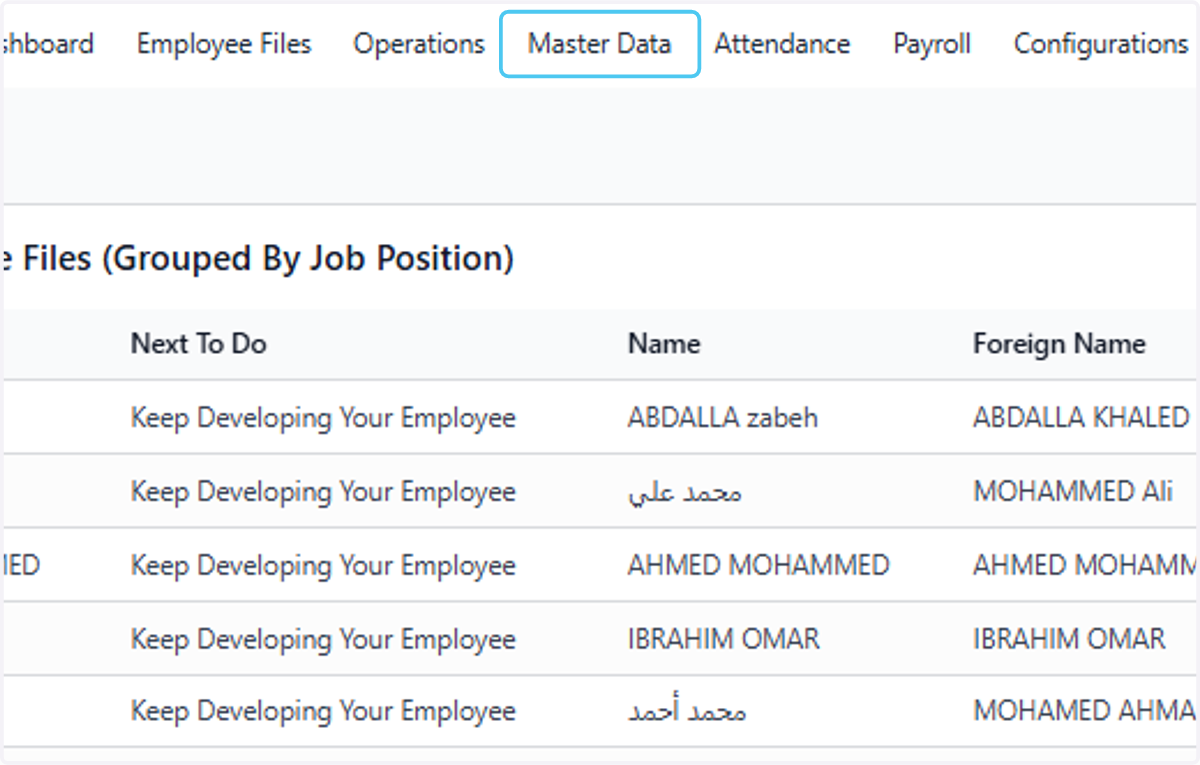Sort by the Name column header

664,344
